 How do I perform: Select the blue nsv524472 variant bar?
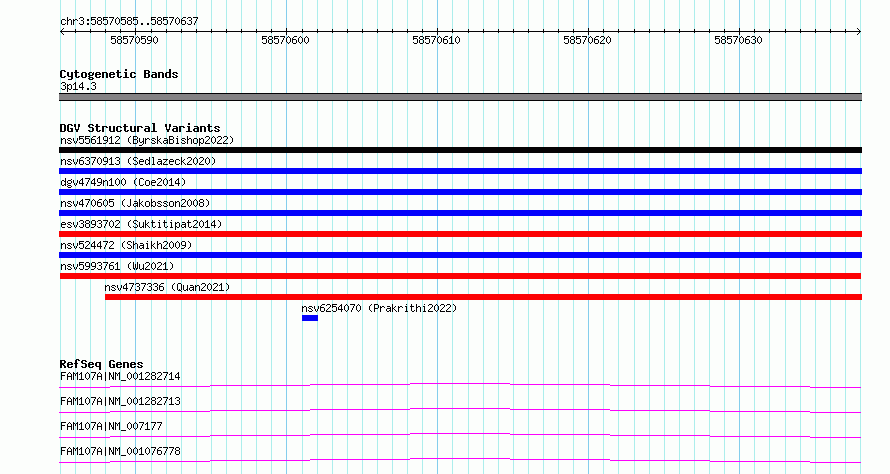click(460, 255)
